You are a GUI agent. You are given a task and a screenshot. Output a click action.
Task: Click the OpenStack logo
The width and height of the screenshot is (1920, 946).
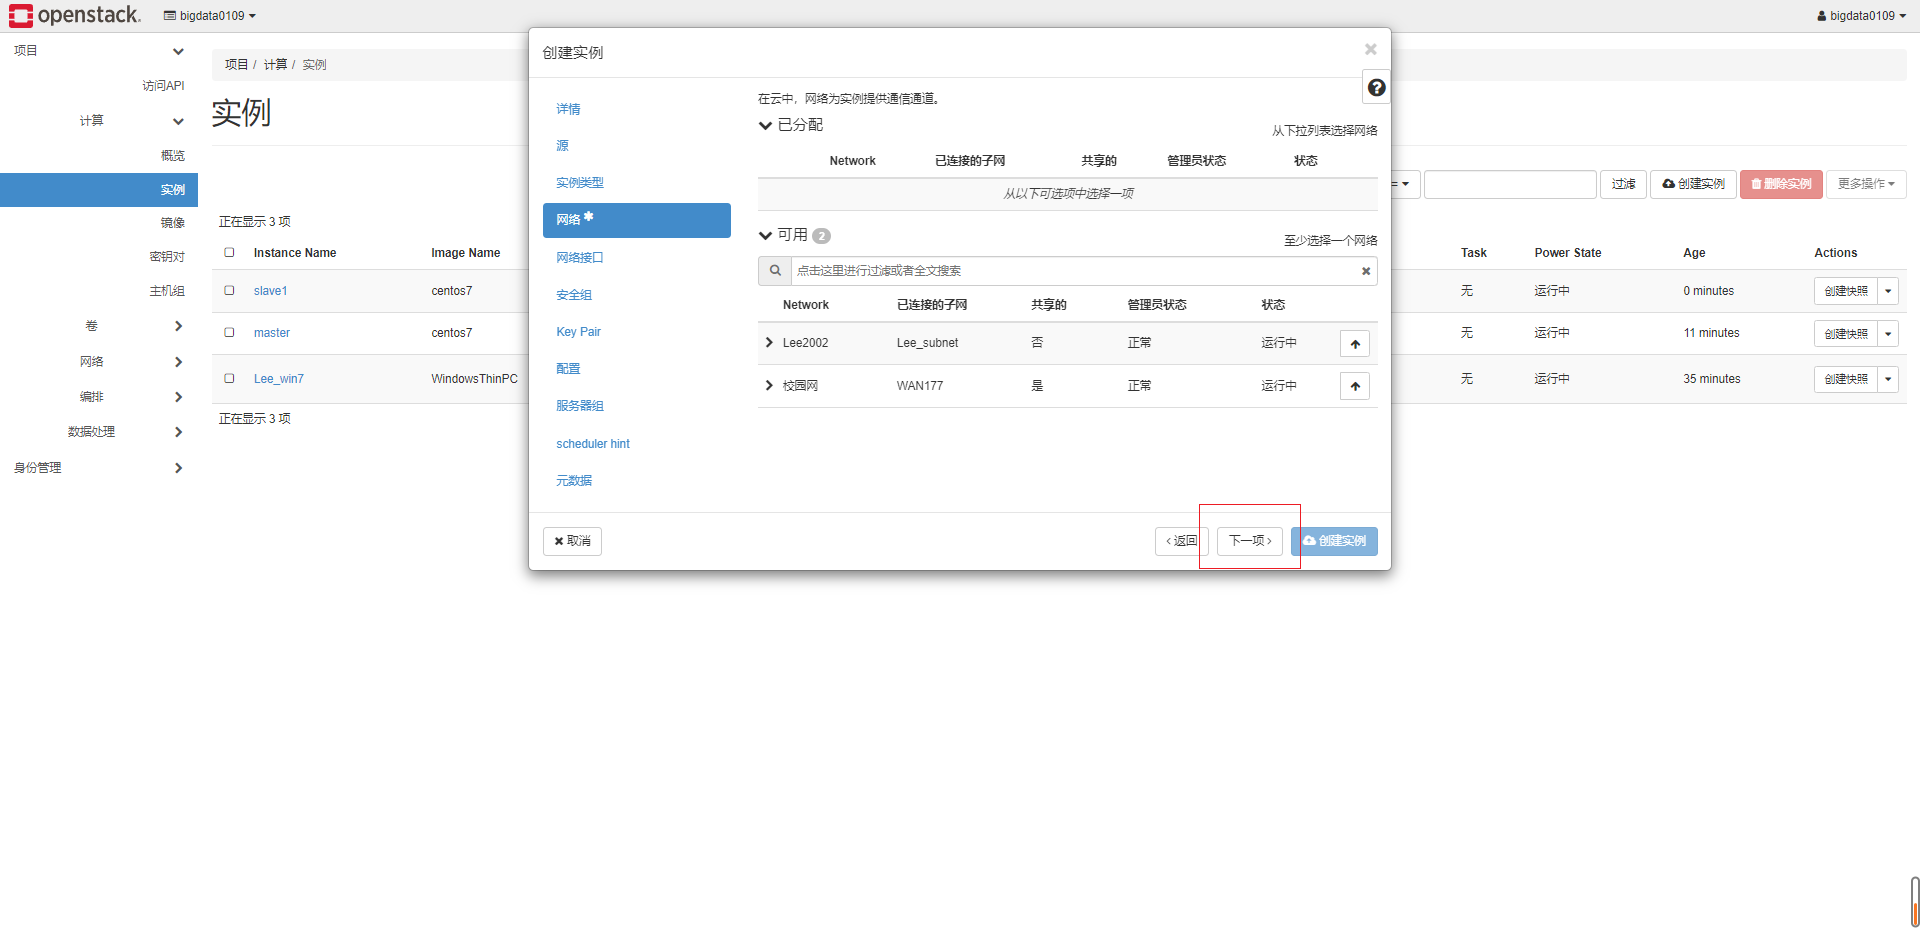(74, 15)
